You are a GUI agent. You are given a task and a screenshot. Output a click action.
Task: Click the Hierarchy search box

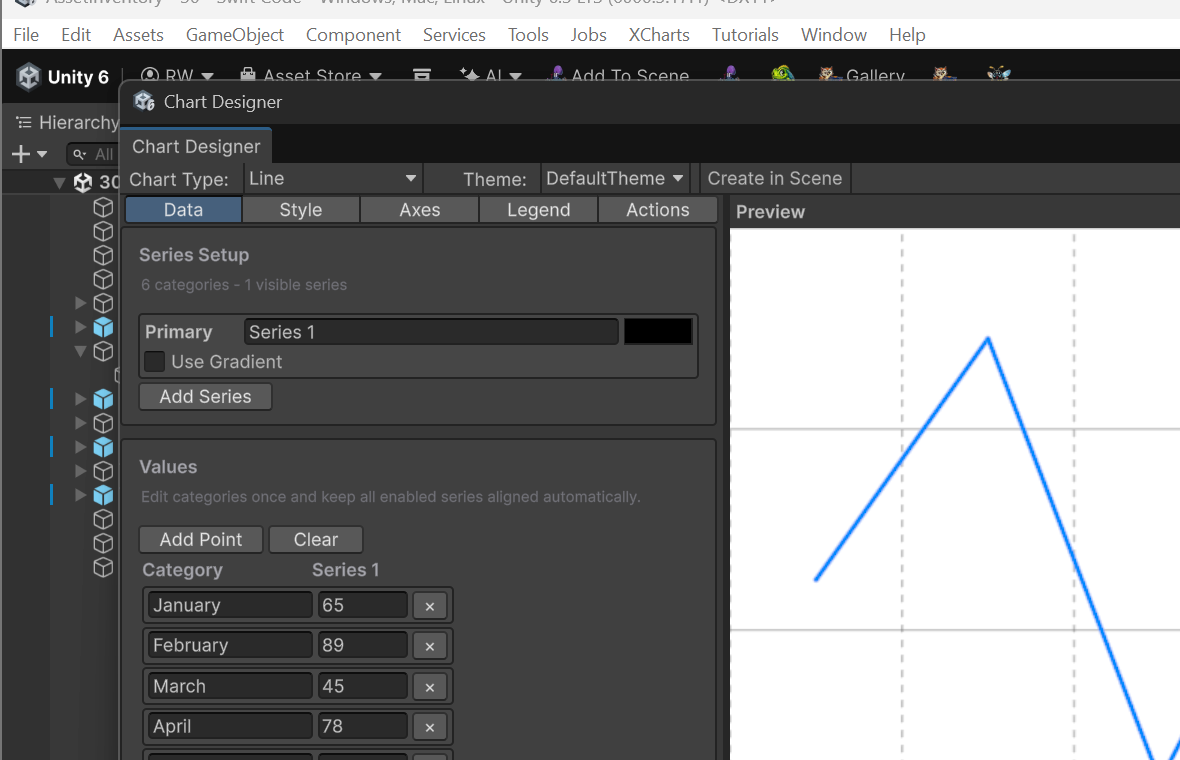[93, 154]
